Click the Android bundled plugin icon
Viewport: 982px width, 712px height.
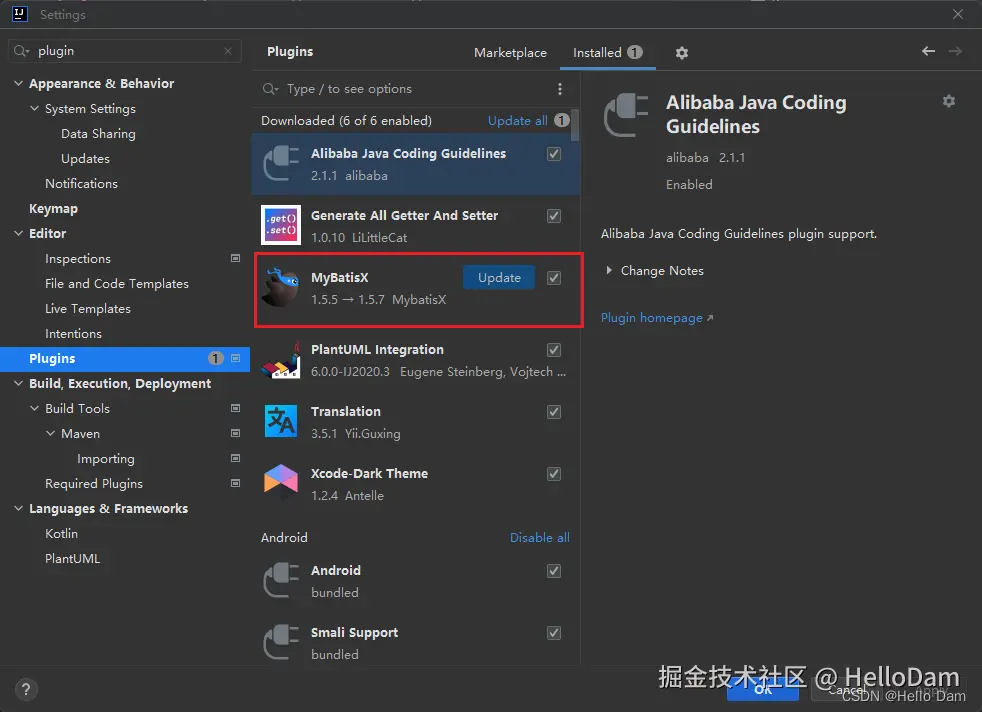281,580
